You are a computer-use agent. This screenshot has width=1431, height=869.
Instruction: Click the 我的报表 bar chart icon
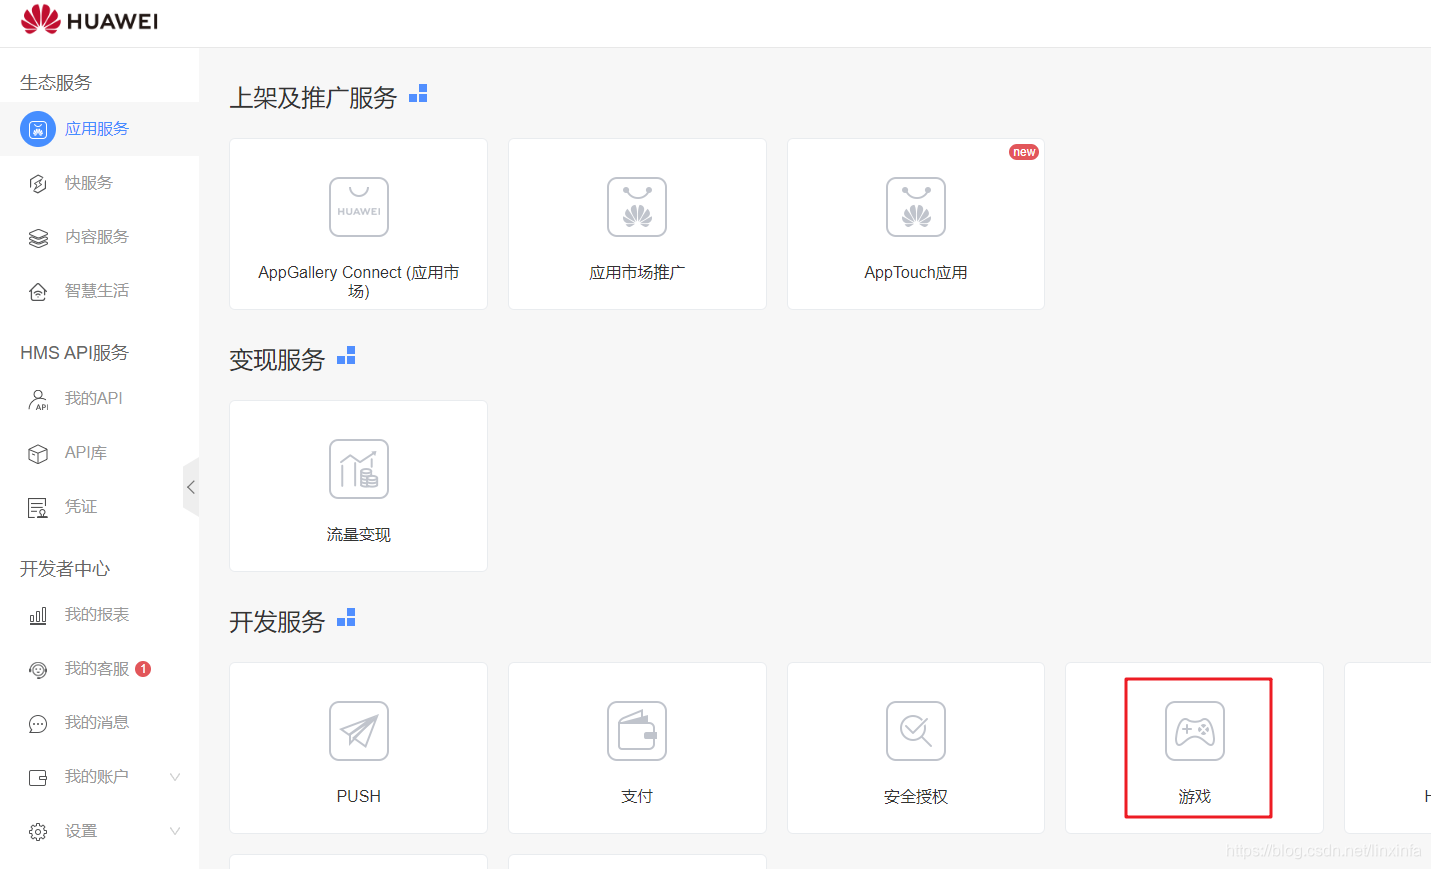38,616
